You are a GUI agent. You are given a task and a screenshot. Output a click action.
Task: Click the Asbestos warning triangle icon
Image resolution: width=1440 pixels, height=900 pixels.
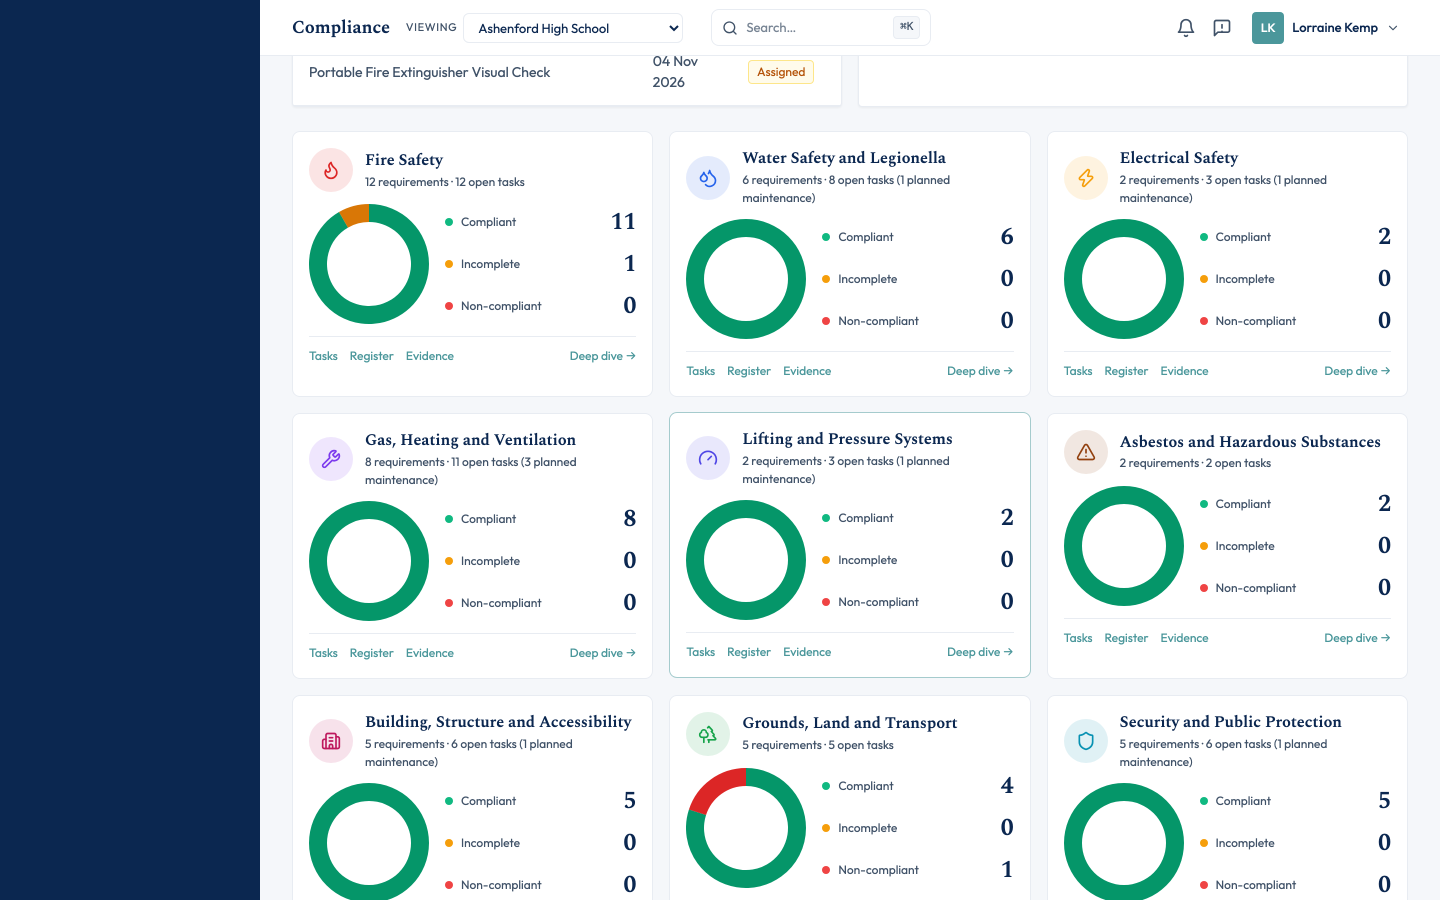coord(1086,452)
